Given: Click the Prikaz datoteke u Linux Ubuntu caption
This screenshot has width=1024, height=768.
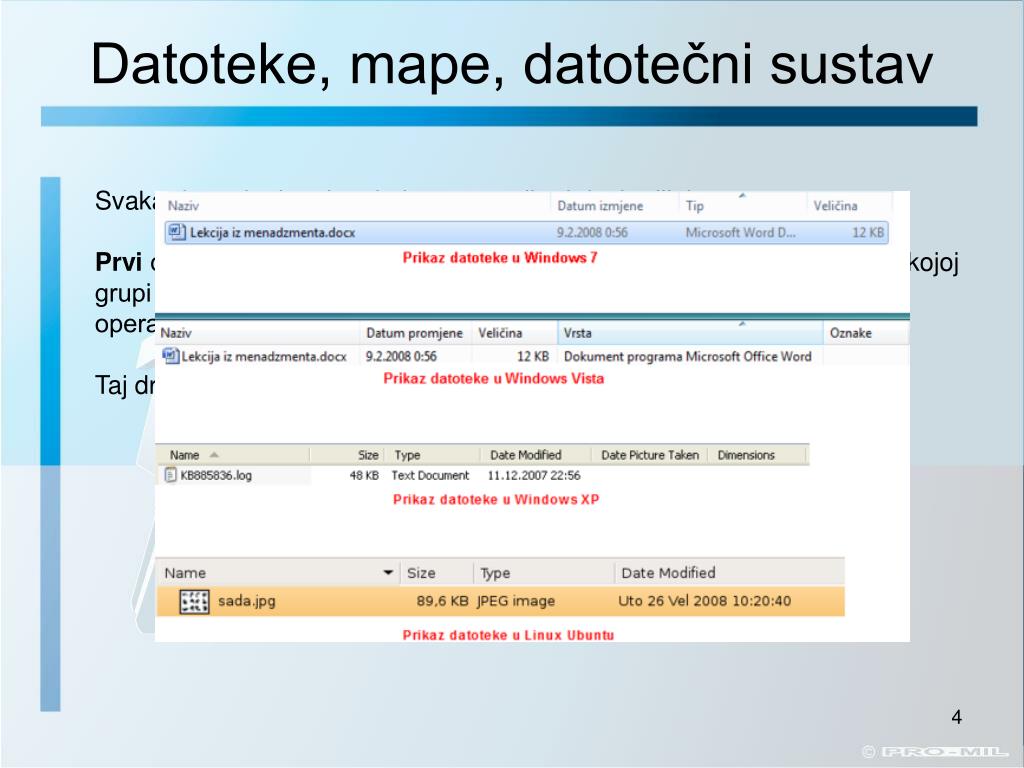Looking at the screenshot, I should pos(508,635).
